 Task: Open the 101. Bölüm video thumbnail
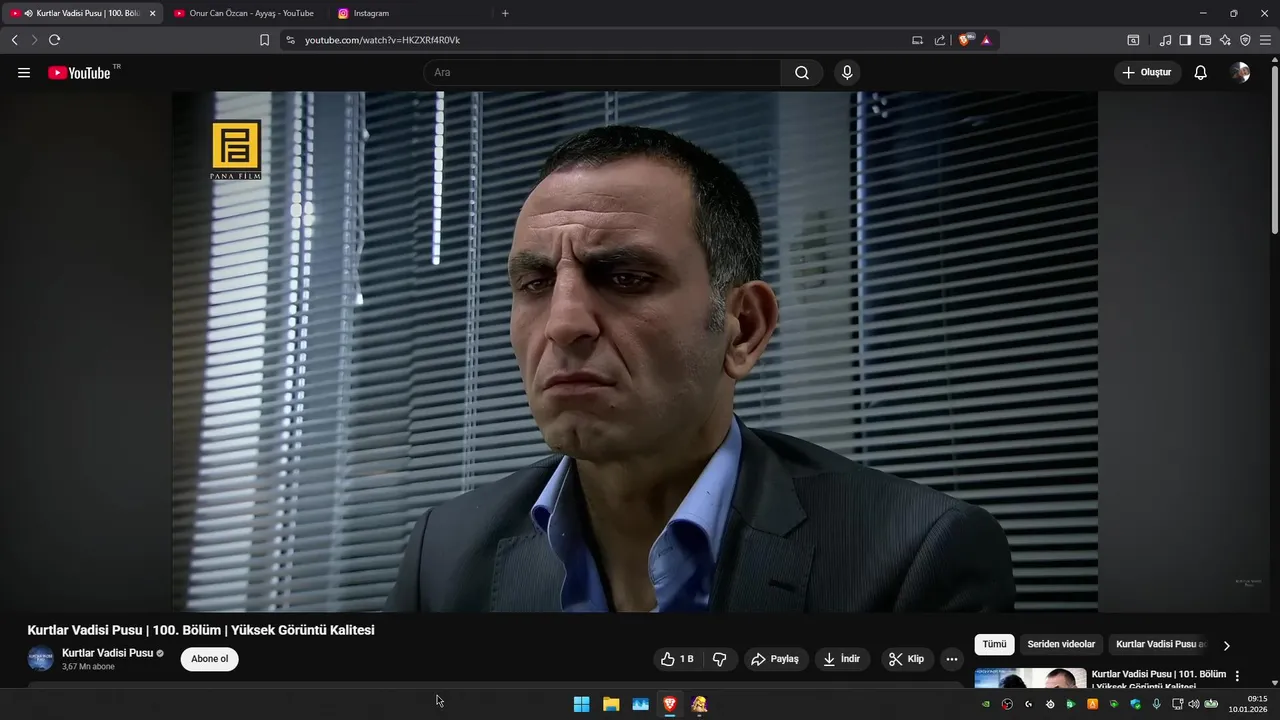1030,679
